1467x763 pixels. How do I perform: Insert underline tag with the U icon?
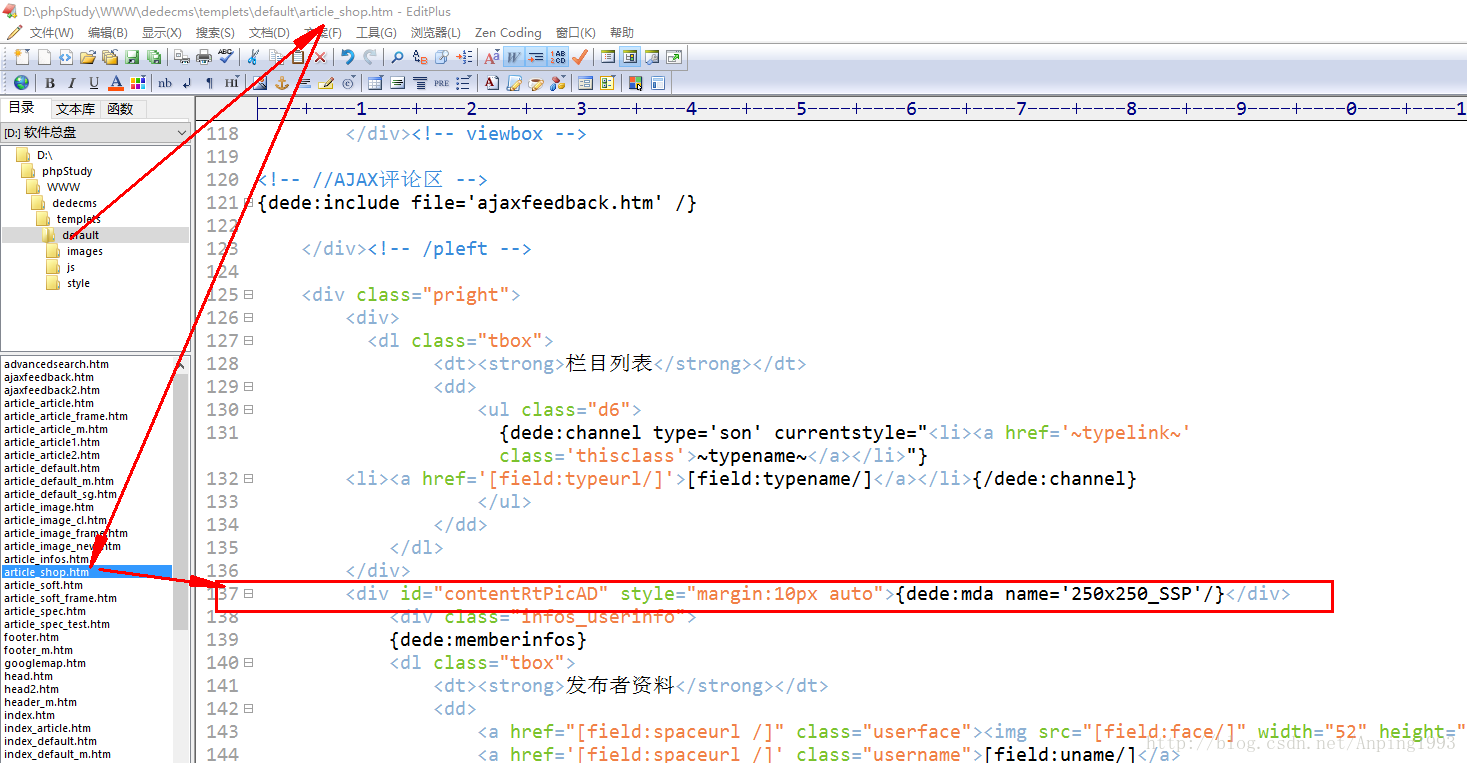[x=94, y=83]
